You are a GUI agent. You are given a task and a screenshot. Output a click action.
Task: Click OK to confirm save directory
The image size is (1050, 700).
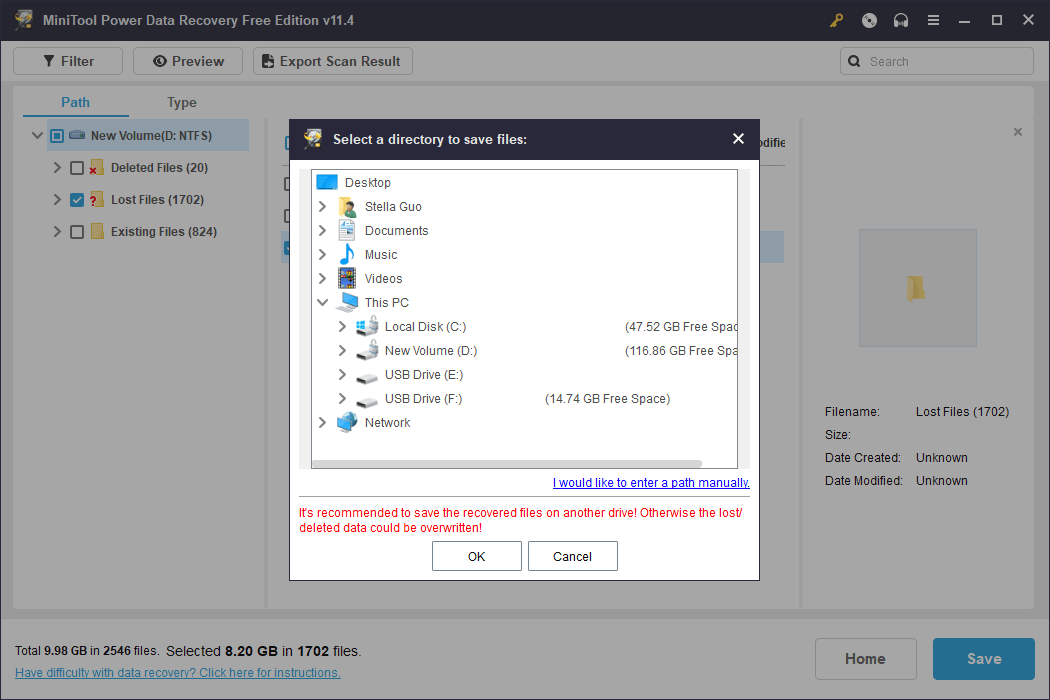click(x=477, y=556)
